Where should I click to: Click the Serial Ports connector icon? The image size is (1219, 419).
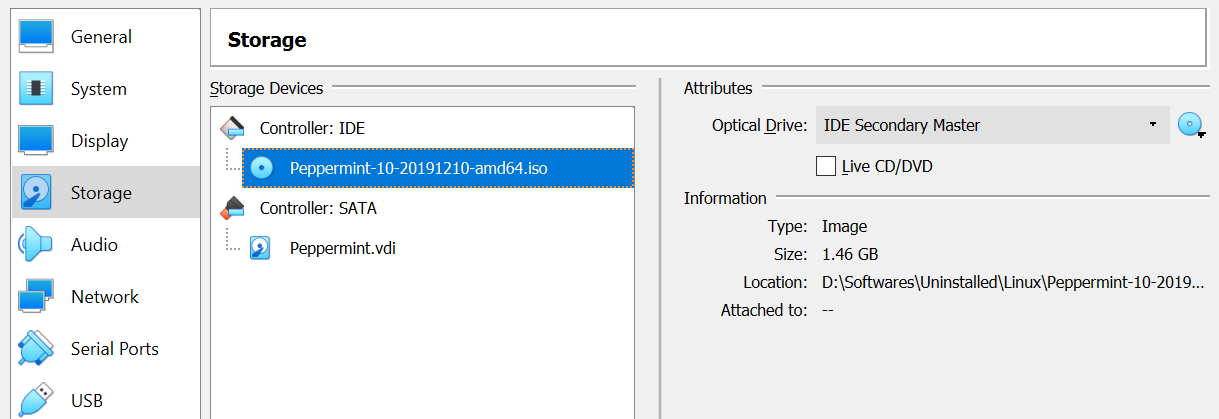pyautogui.click(x=36, y=349)
